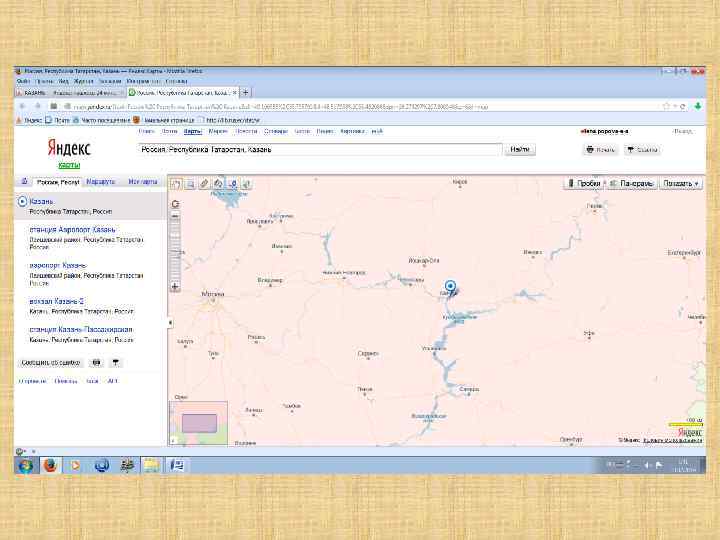Click the Yandex logo
720x540 pixels.
[x=69, y=148]
